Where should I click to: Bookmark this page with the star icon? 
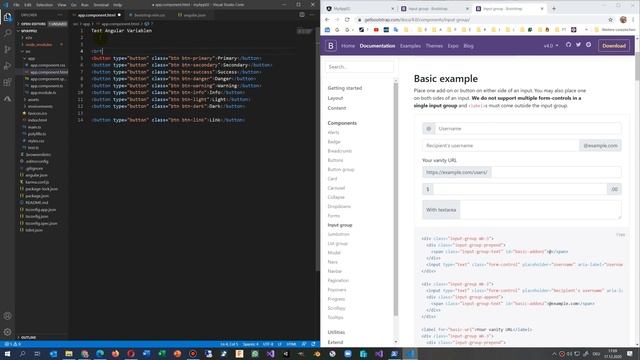611,20
